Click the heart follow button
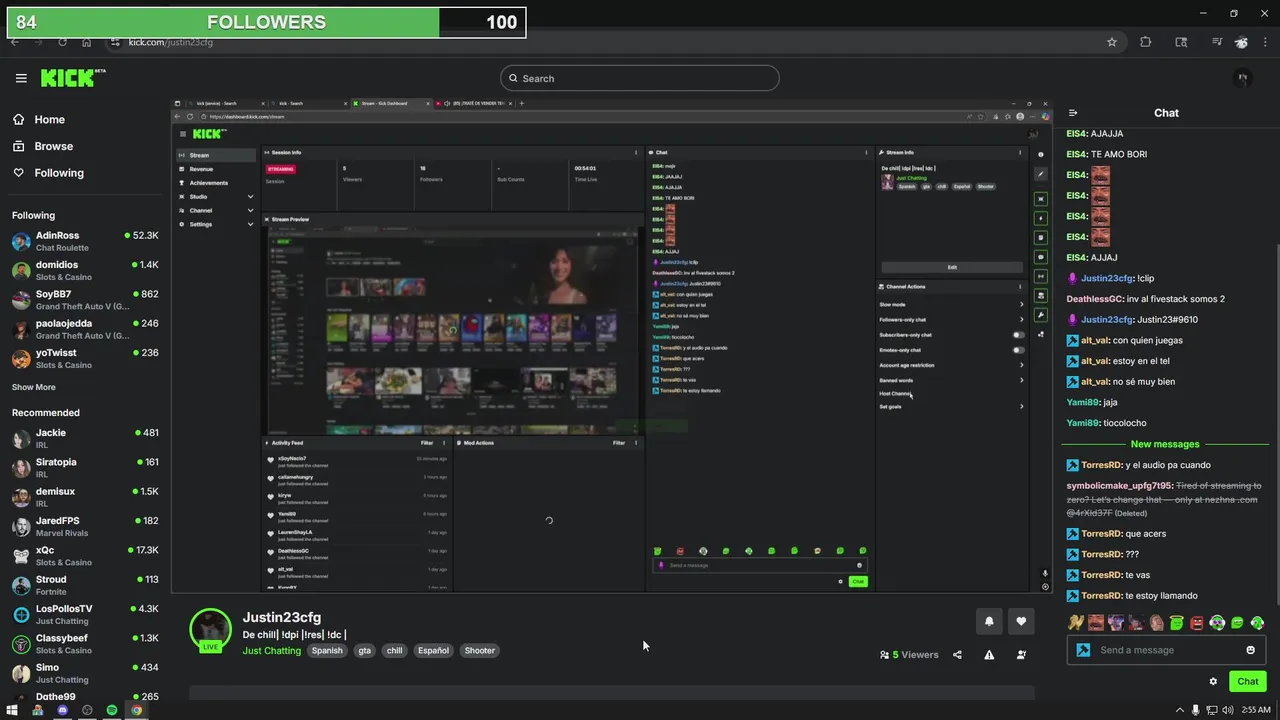 pyautogui.click(x=1021, y=621)
